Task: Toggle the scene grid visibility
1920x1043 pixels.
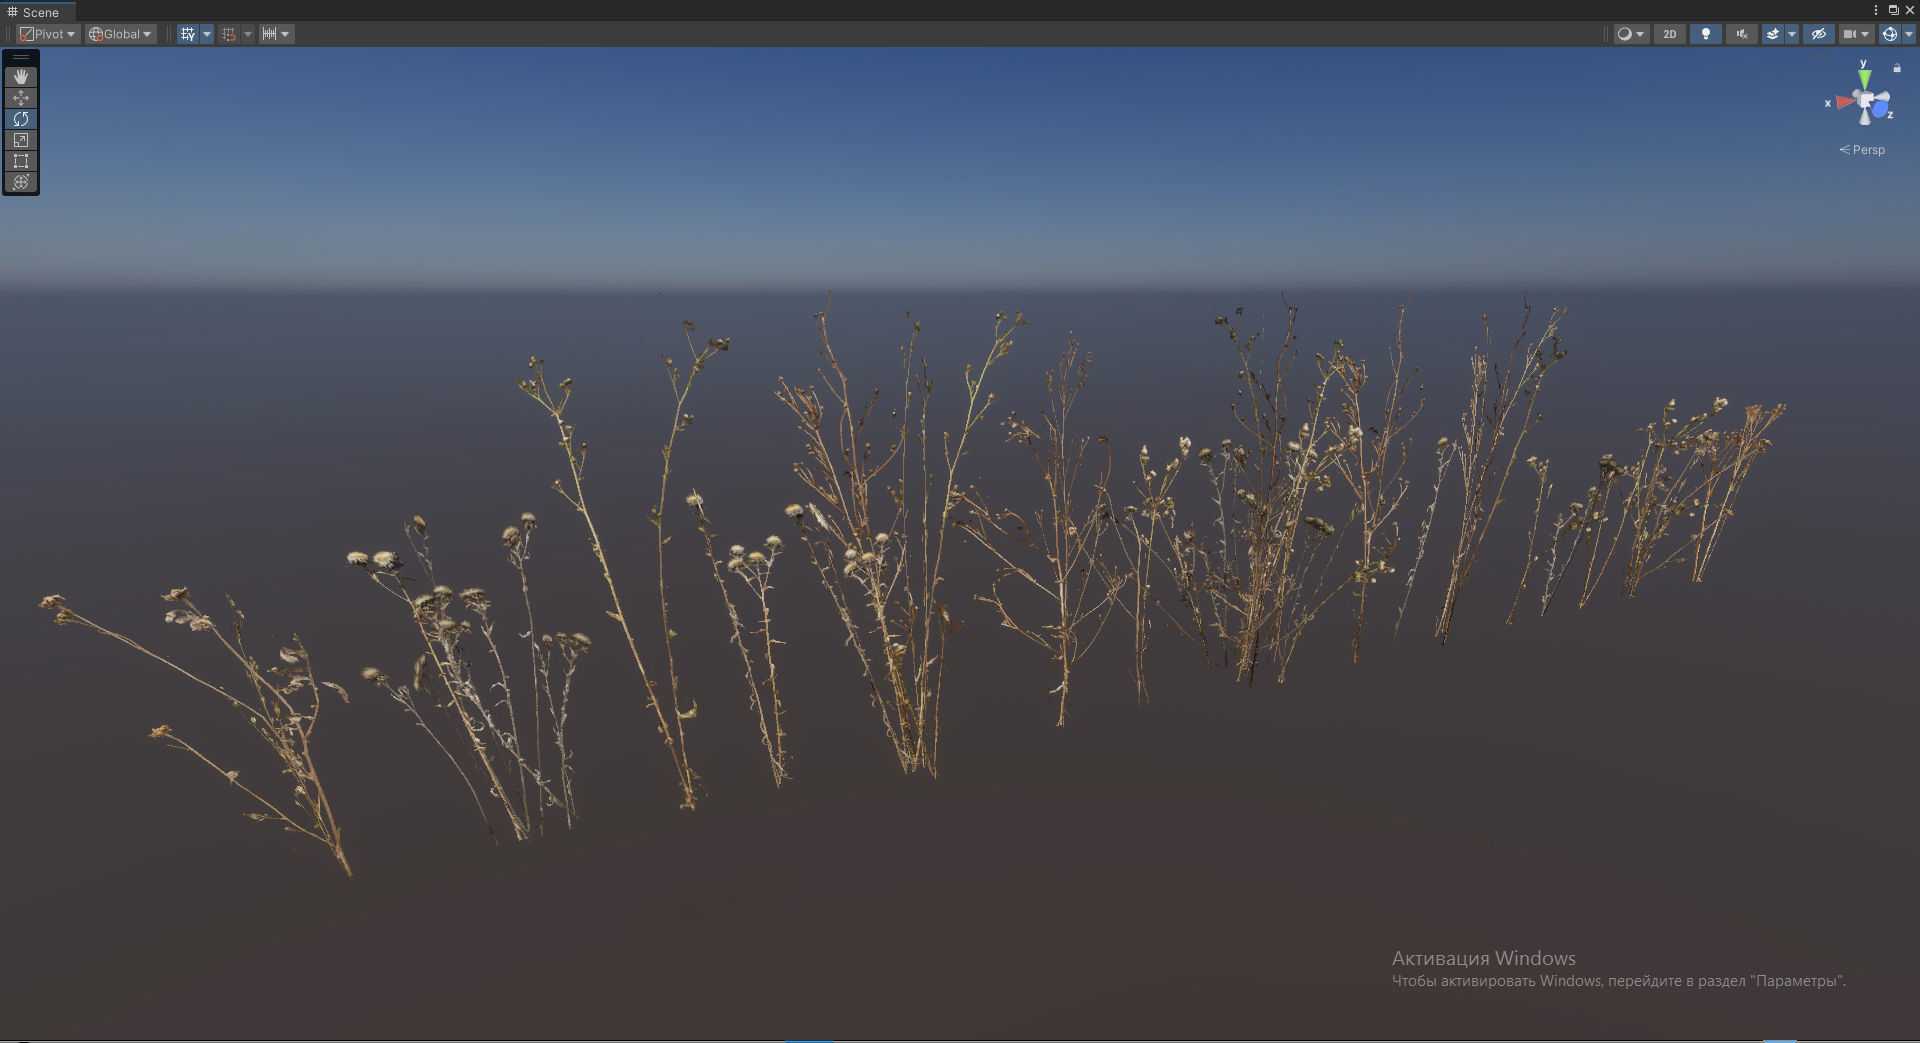Action: (188, 34)
